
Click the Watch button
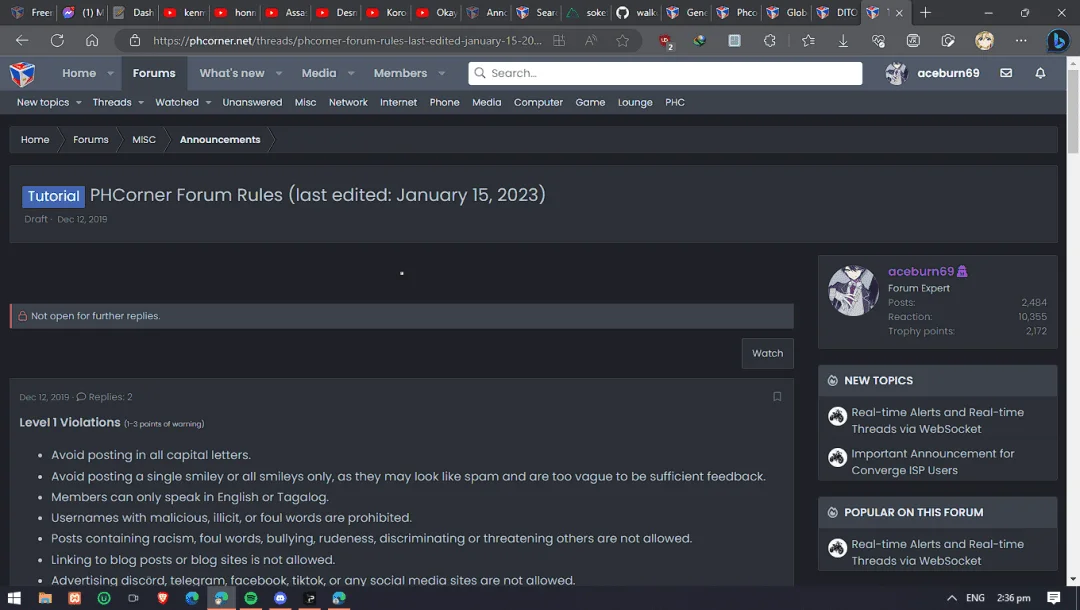pyautogui.click(x=767, y=353)
